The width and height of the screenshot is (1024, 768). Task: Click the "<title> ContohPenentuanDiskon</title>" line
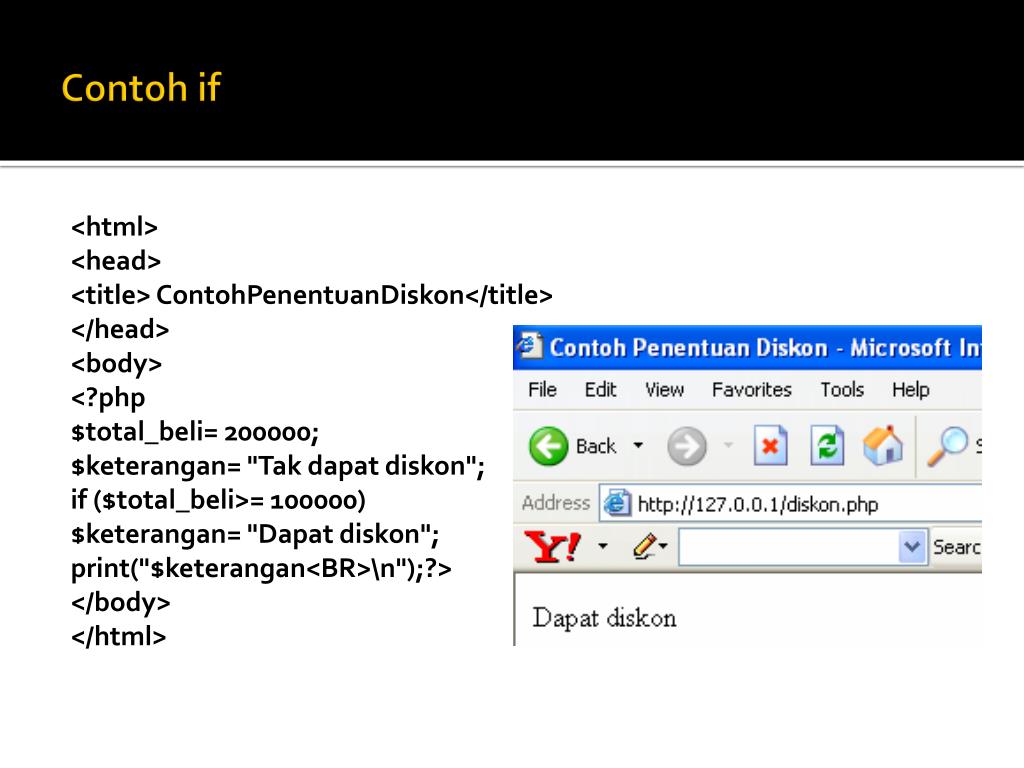(x=312, y=295)
